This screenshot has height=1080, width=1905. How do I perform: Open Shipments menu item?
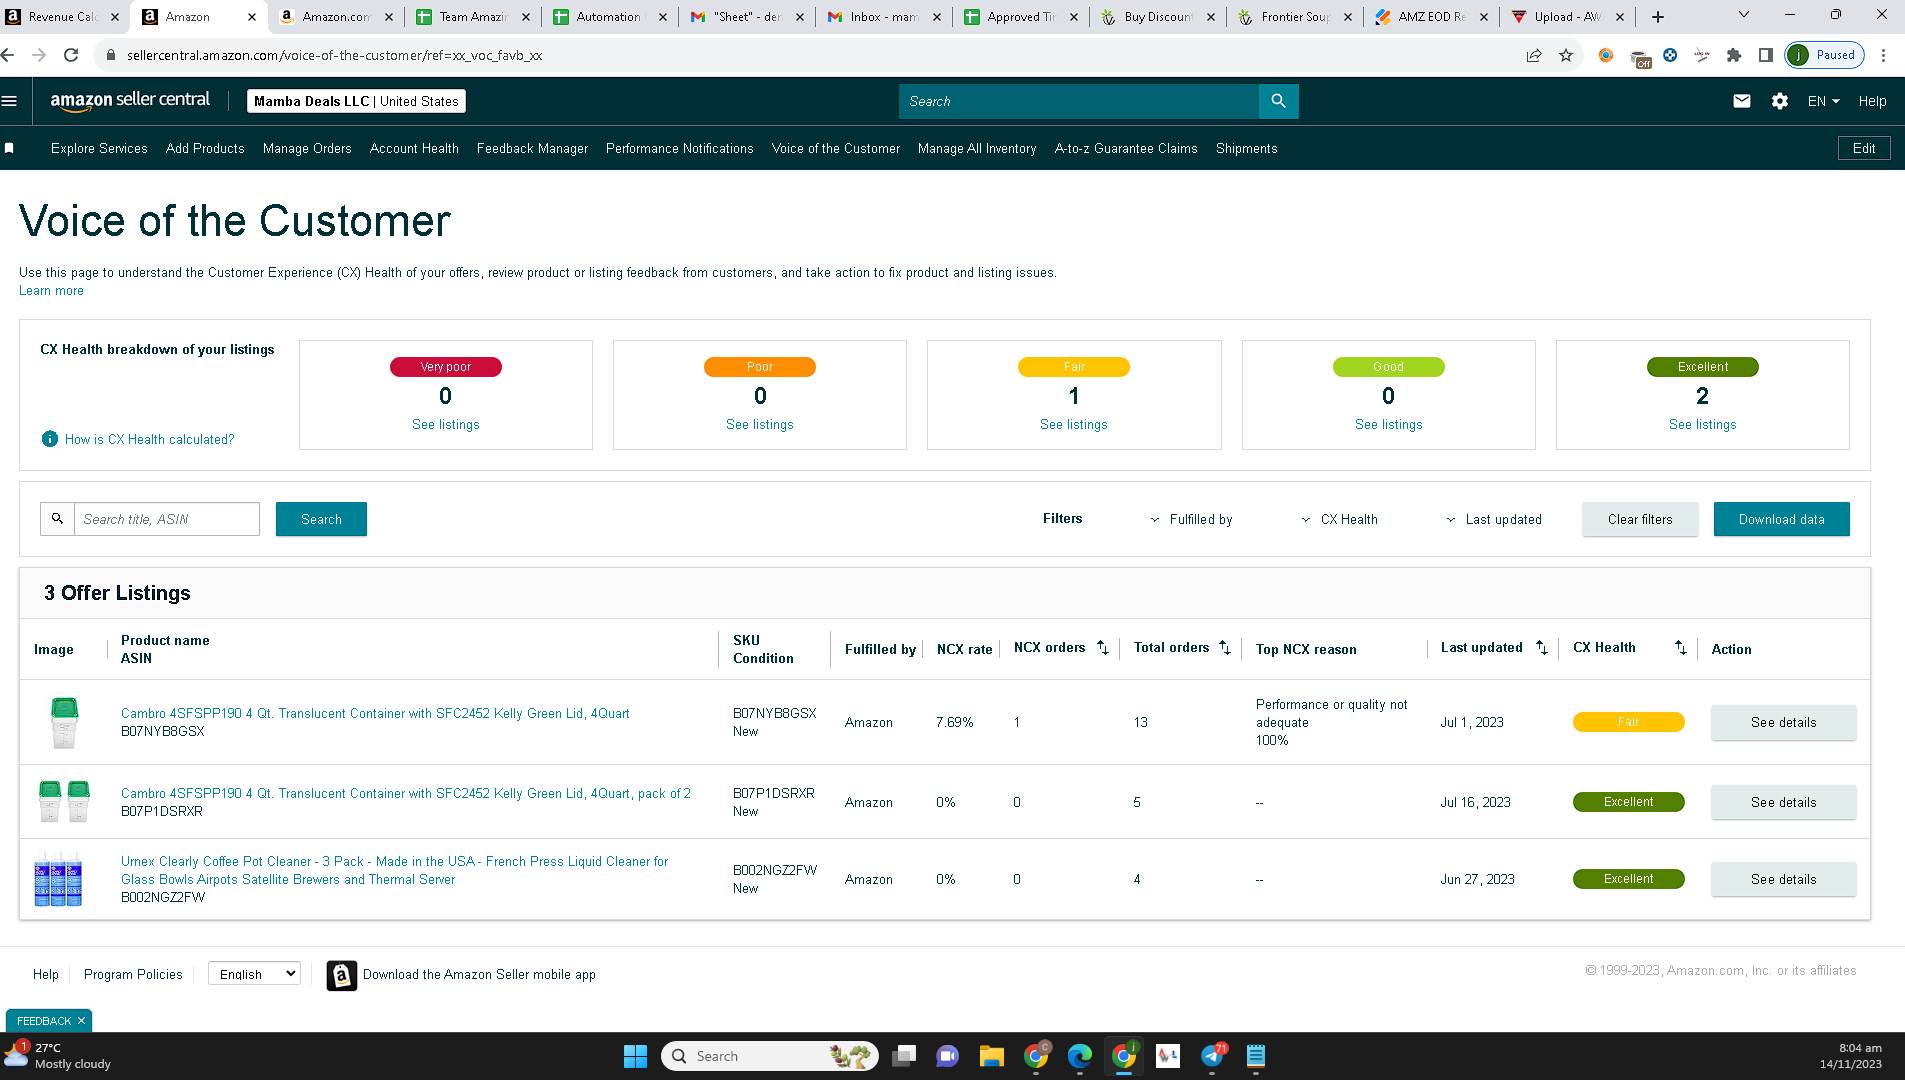1246,148
